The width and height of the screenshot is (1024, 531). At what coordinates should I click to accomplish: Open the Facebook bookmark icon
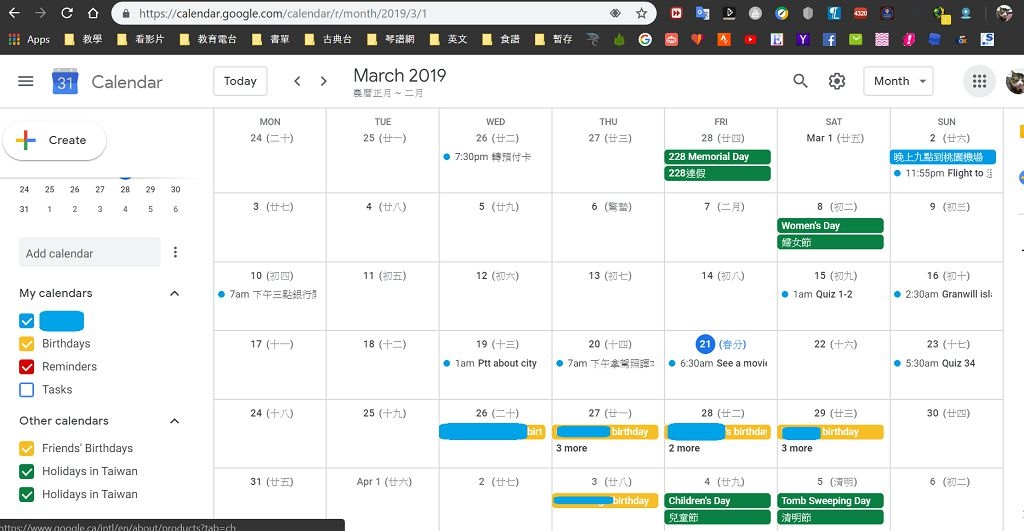click(x=829, y=39)
